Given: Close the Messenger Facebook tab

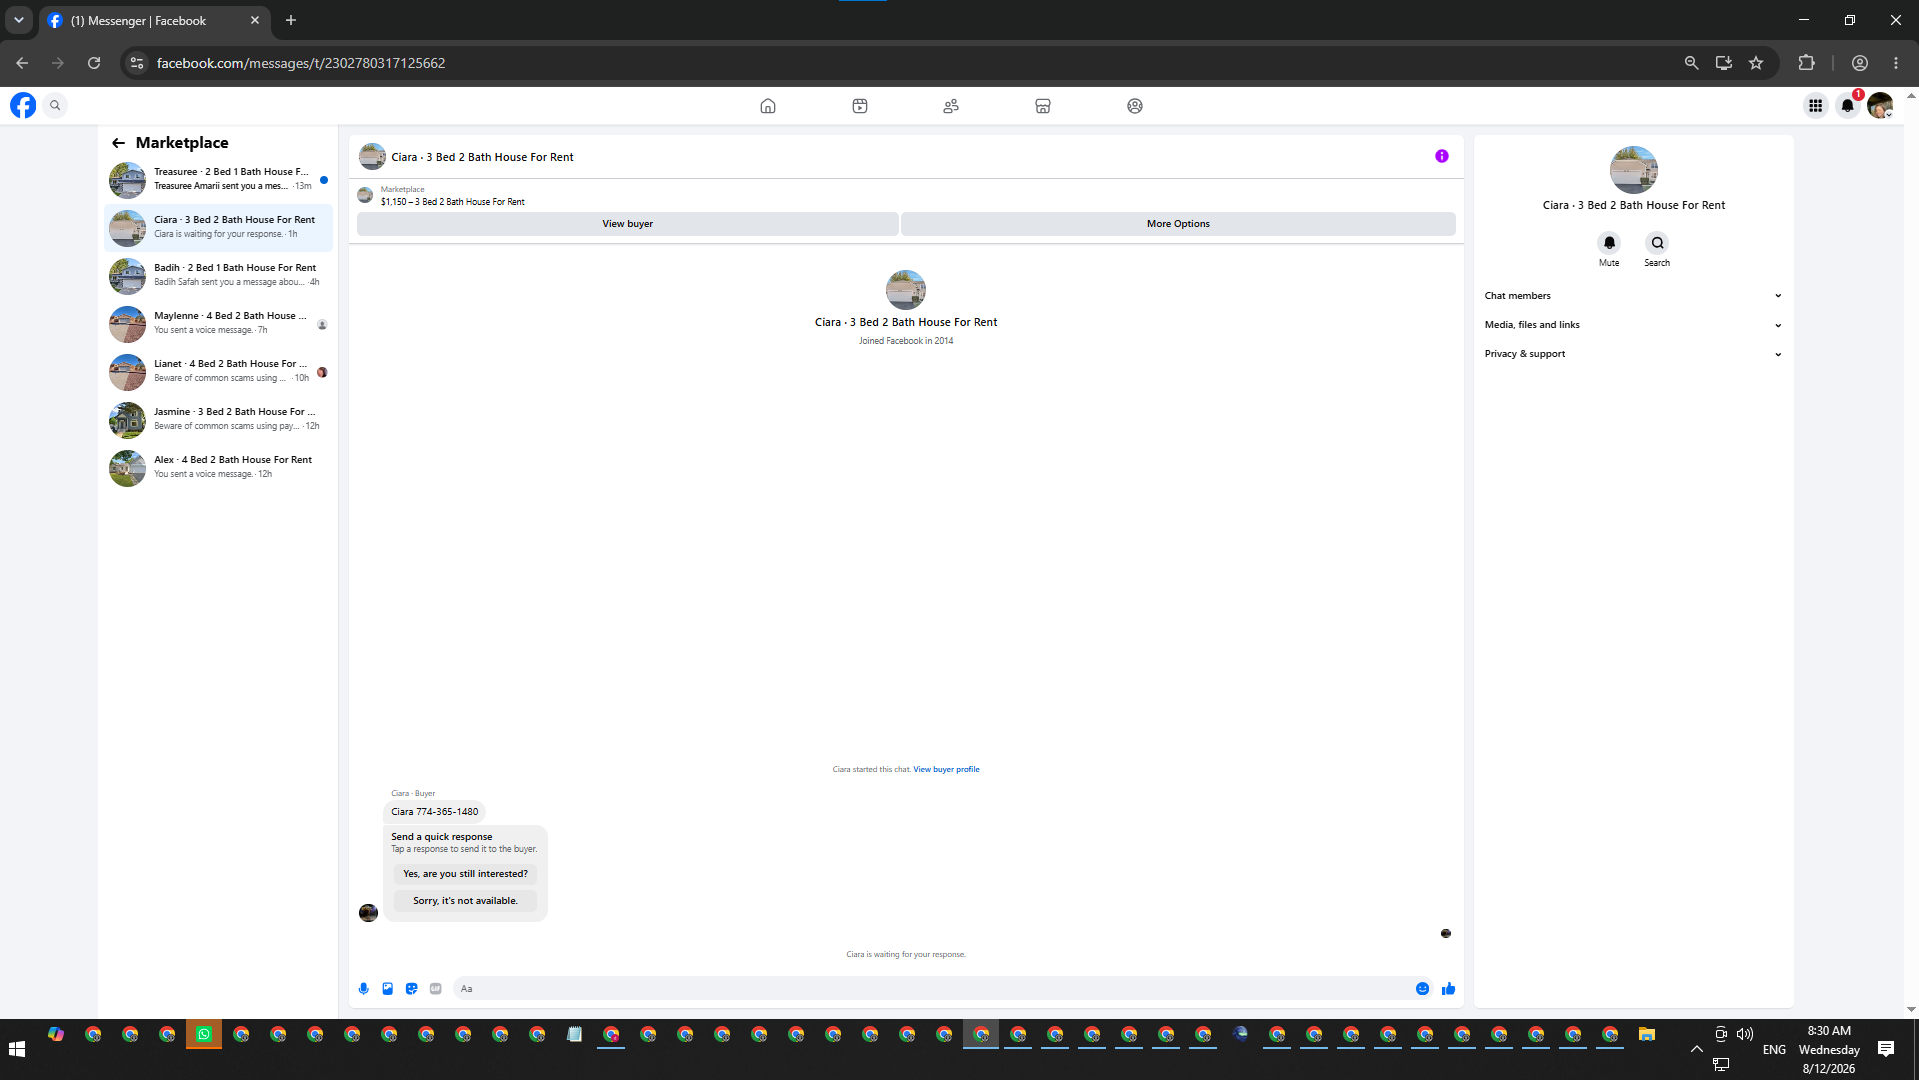Looking at the screenshot, I should [x=255, y=20].
